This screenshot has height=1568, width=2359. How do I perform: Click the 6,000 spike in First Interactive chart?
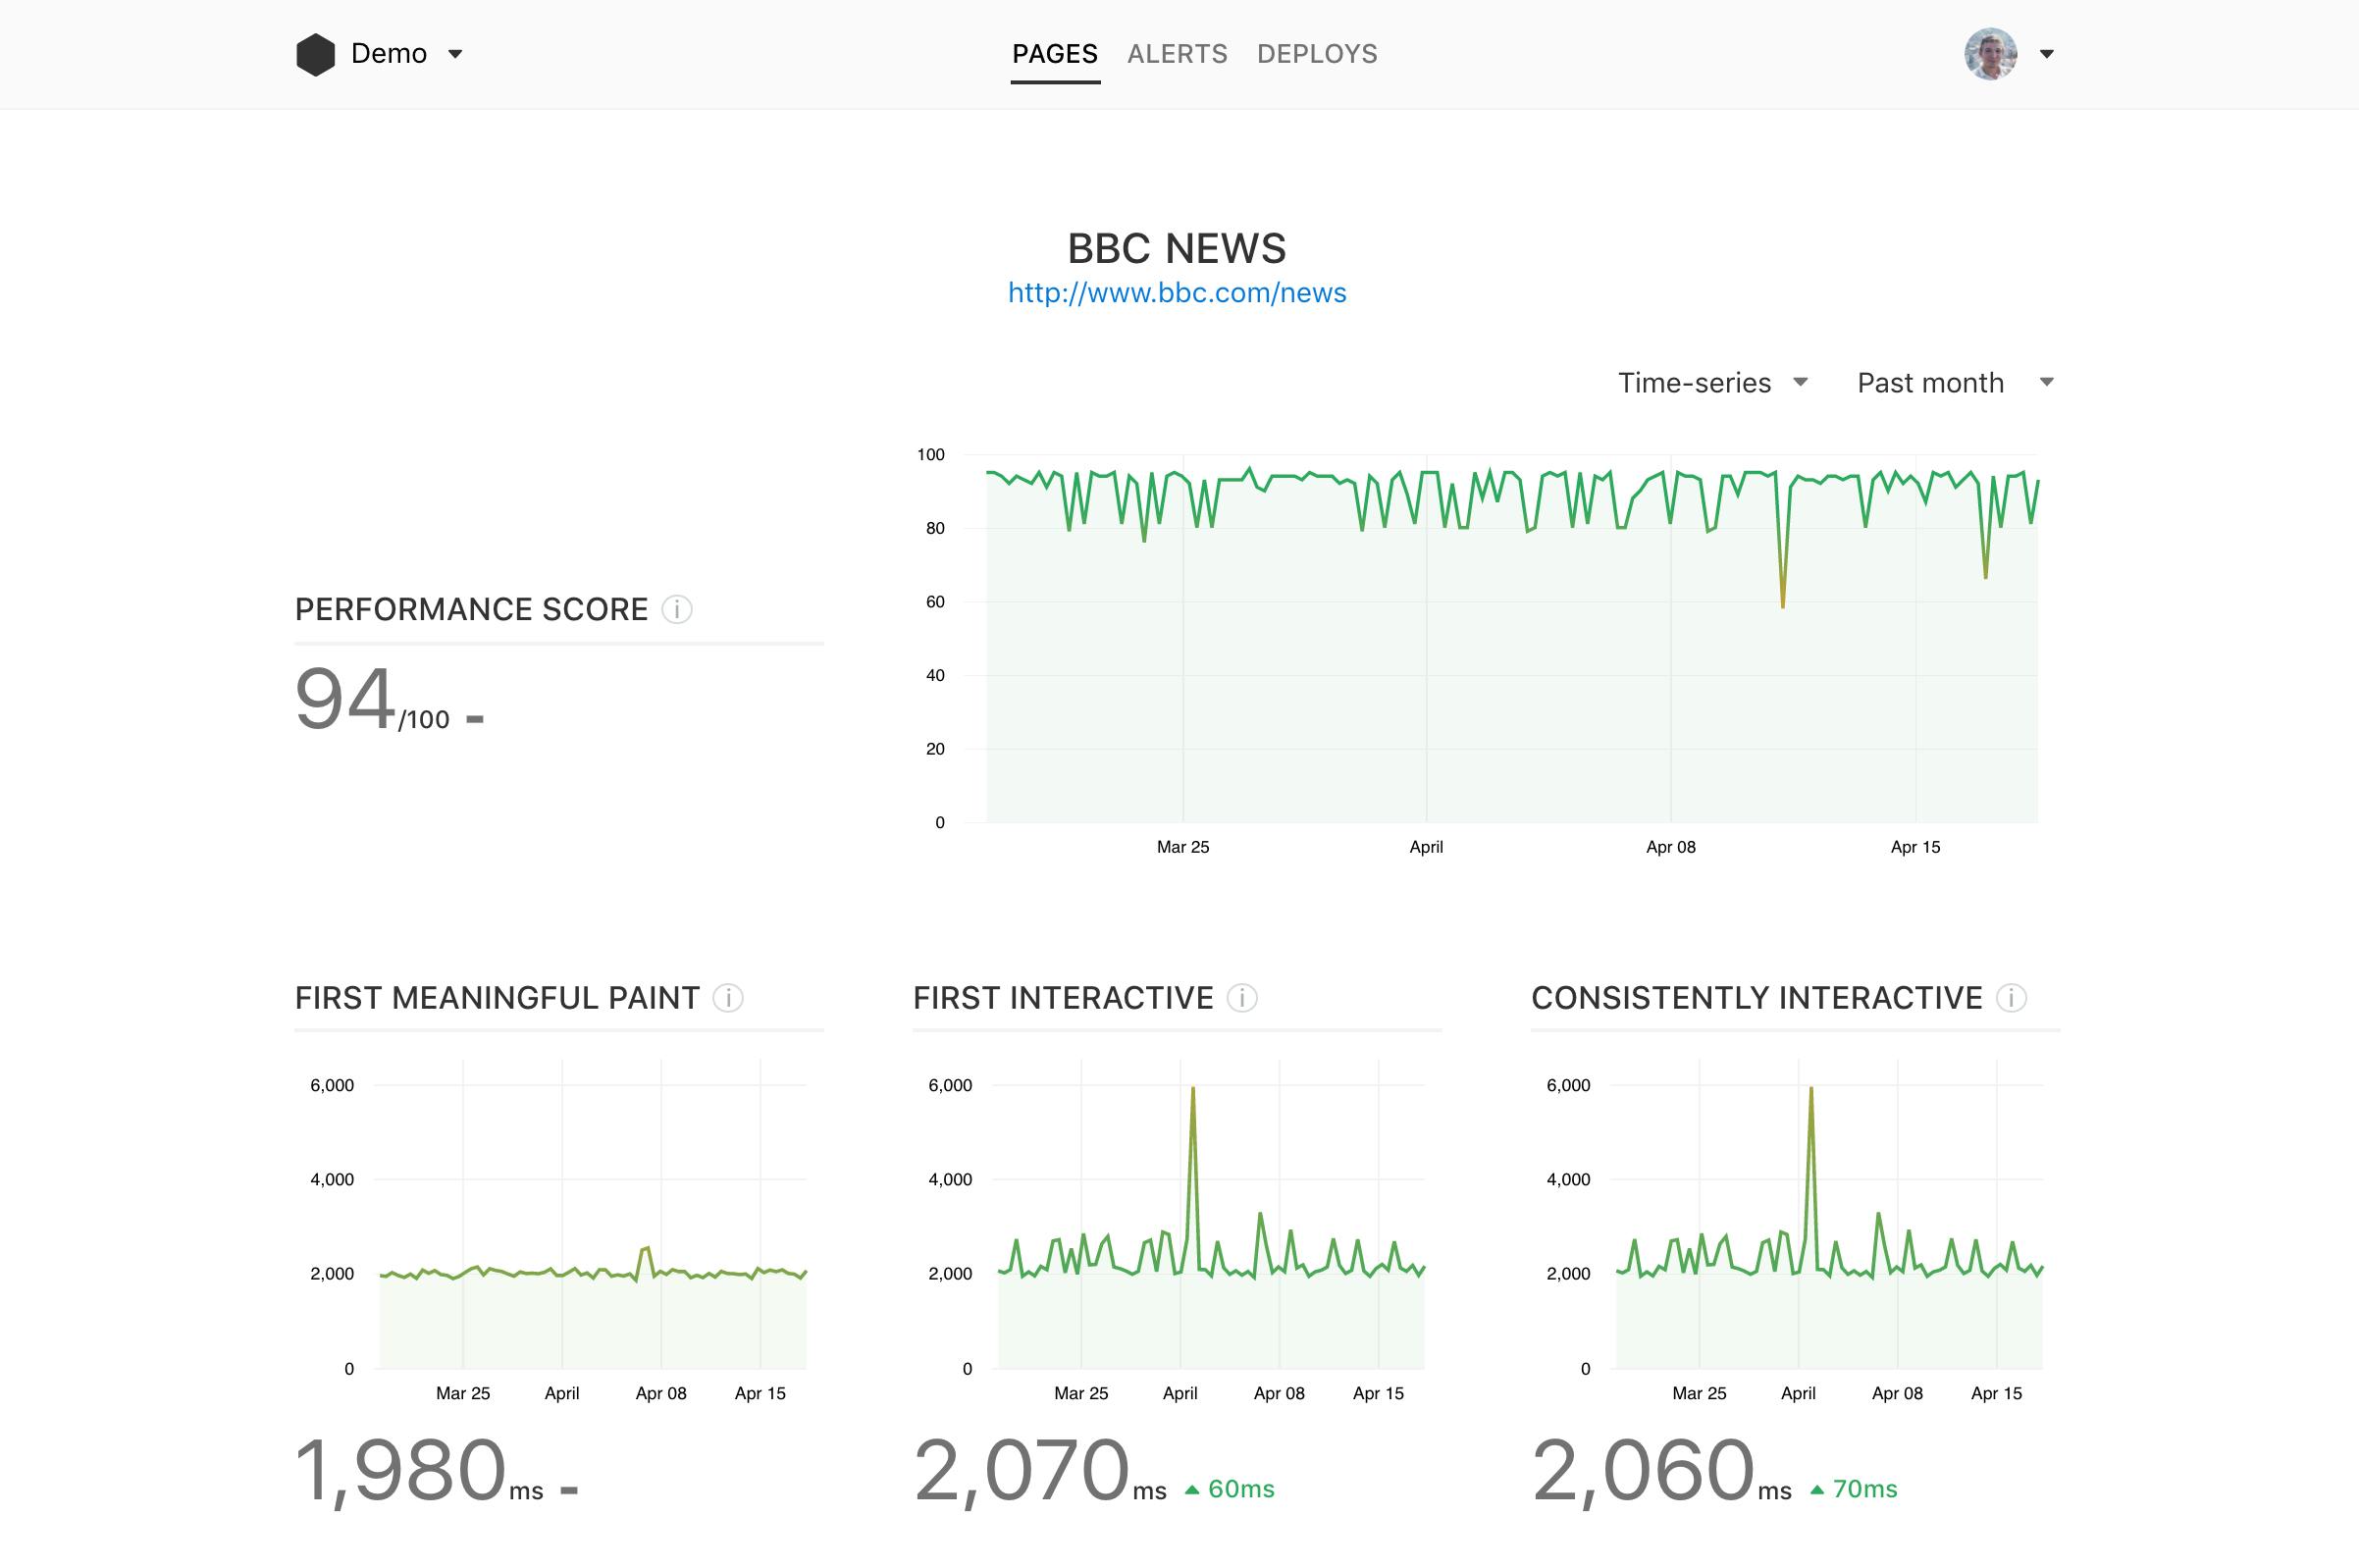pos(1193,1090)
